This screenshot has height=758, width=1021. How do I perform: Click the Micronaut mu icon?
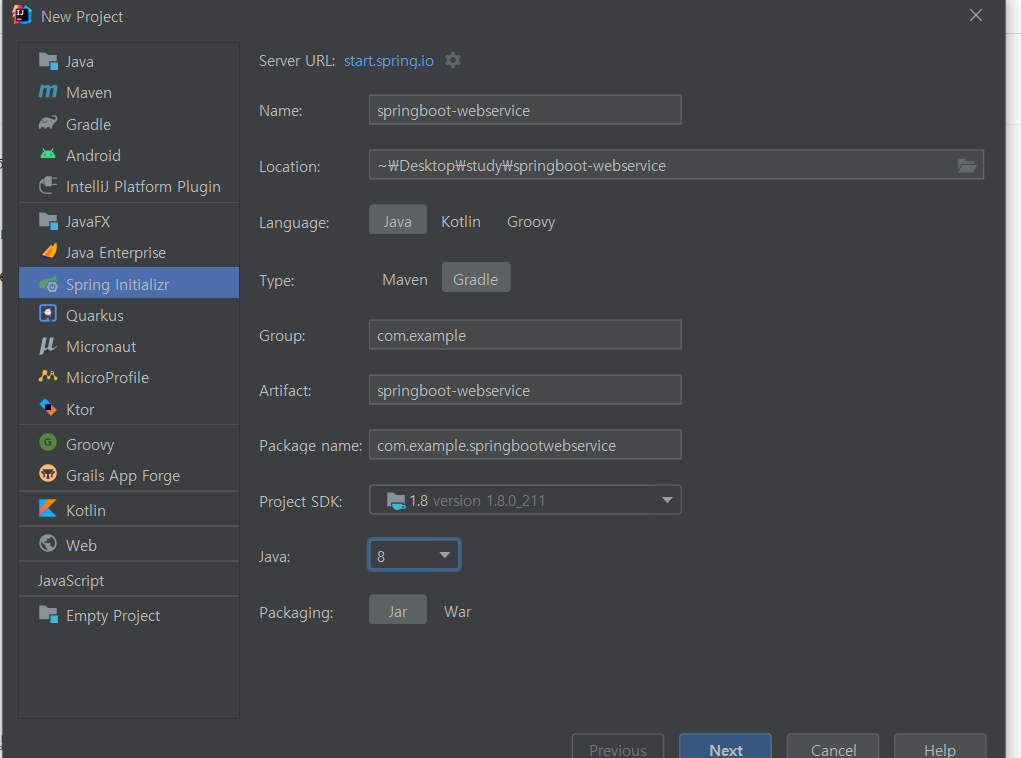[48, 346]
